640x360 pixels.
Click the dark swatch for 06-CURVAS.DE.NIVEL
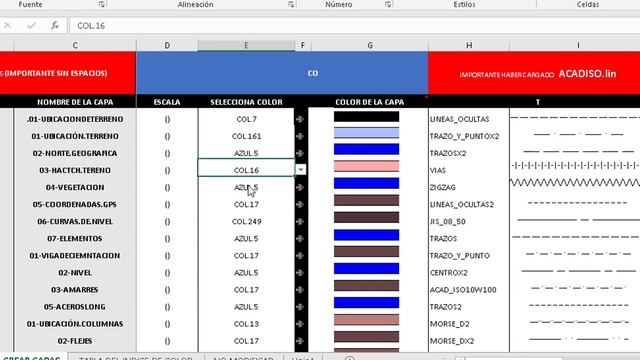tap(366, 217)
